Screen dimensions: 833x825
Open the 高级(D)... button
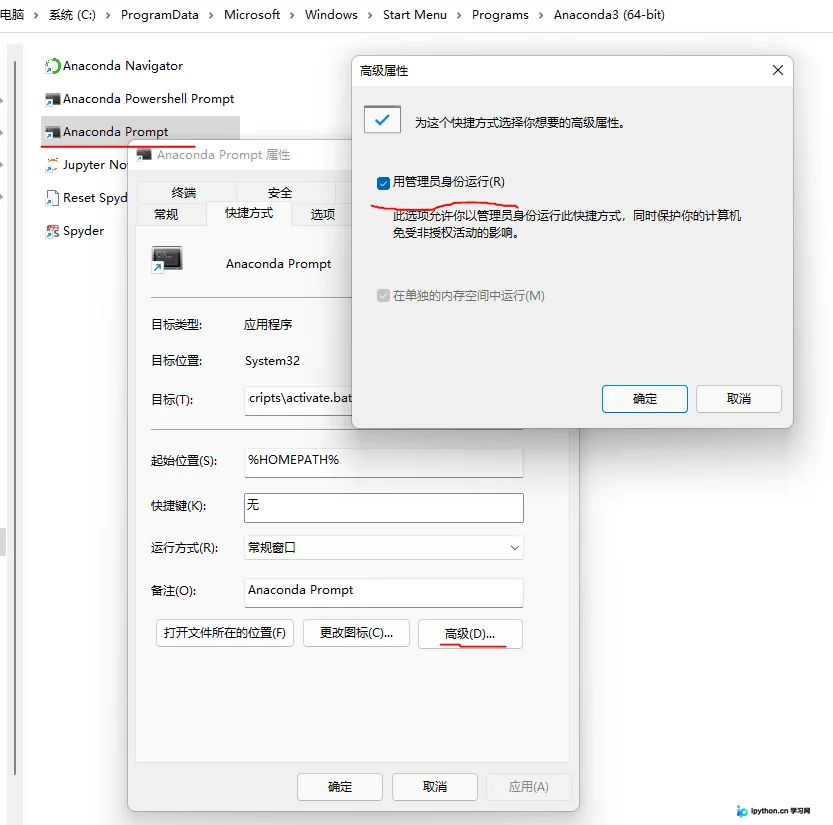[470, 634]
